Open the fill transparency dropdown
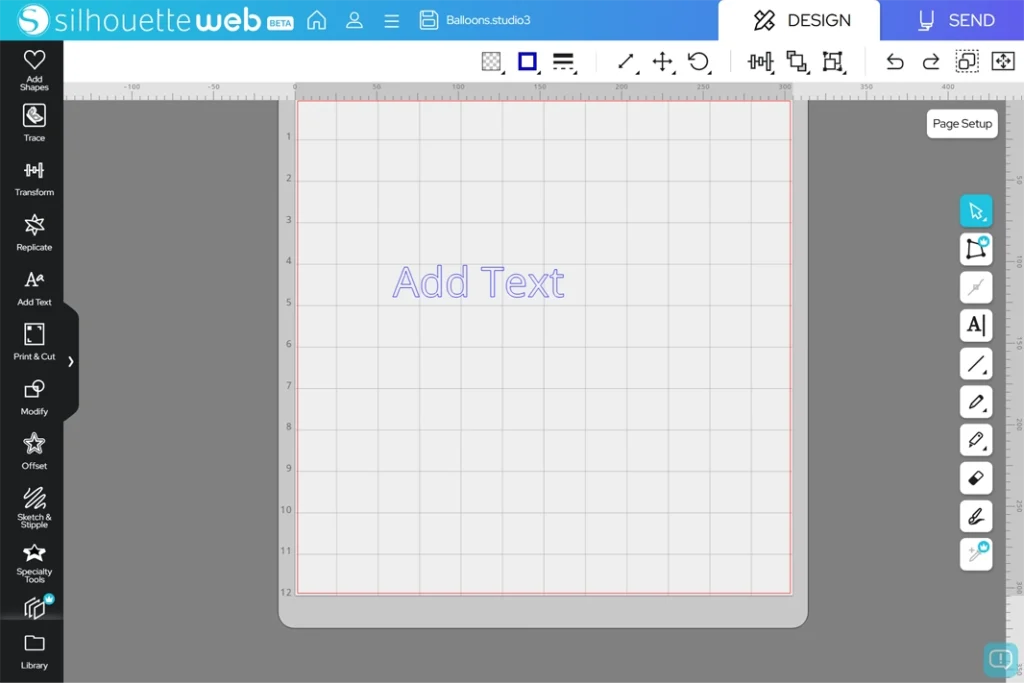This screenshot has height=683, width=1024. [x=491, y=62]
